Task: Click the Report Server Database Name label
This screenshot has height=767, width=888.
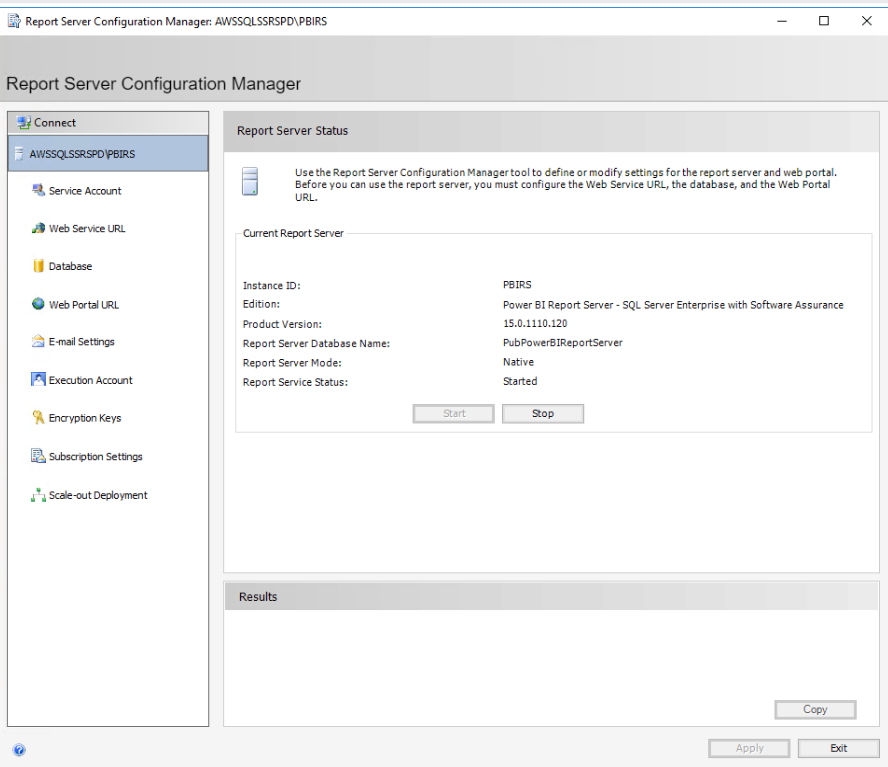Action: click(316, 343)
